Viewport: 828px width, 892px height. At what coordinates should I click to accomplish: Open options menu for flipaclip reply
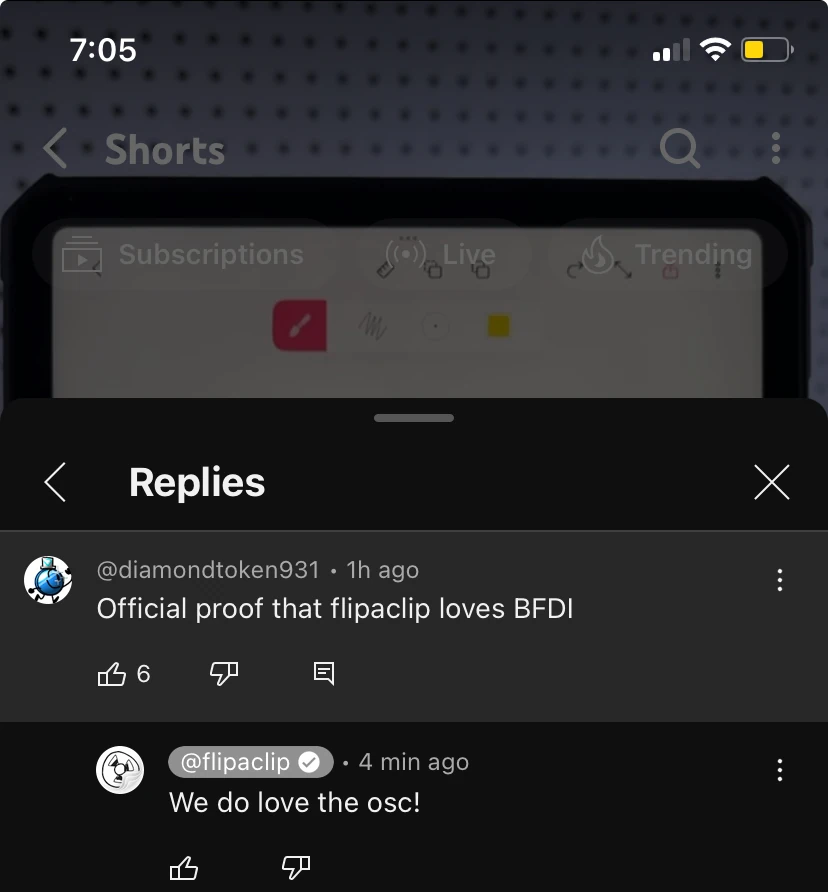(780, 770)
